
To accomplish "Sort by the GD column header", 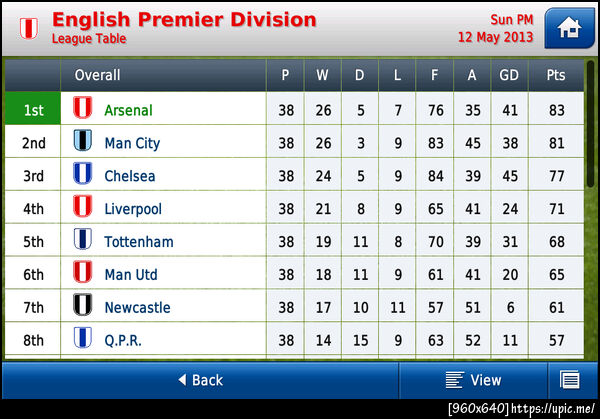I will click(x=510, y=75).
